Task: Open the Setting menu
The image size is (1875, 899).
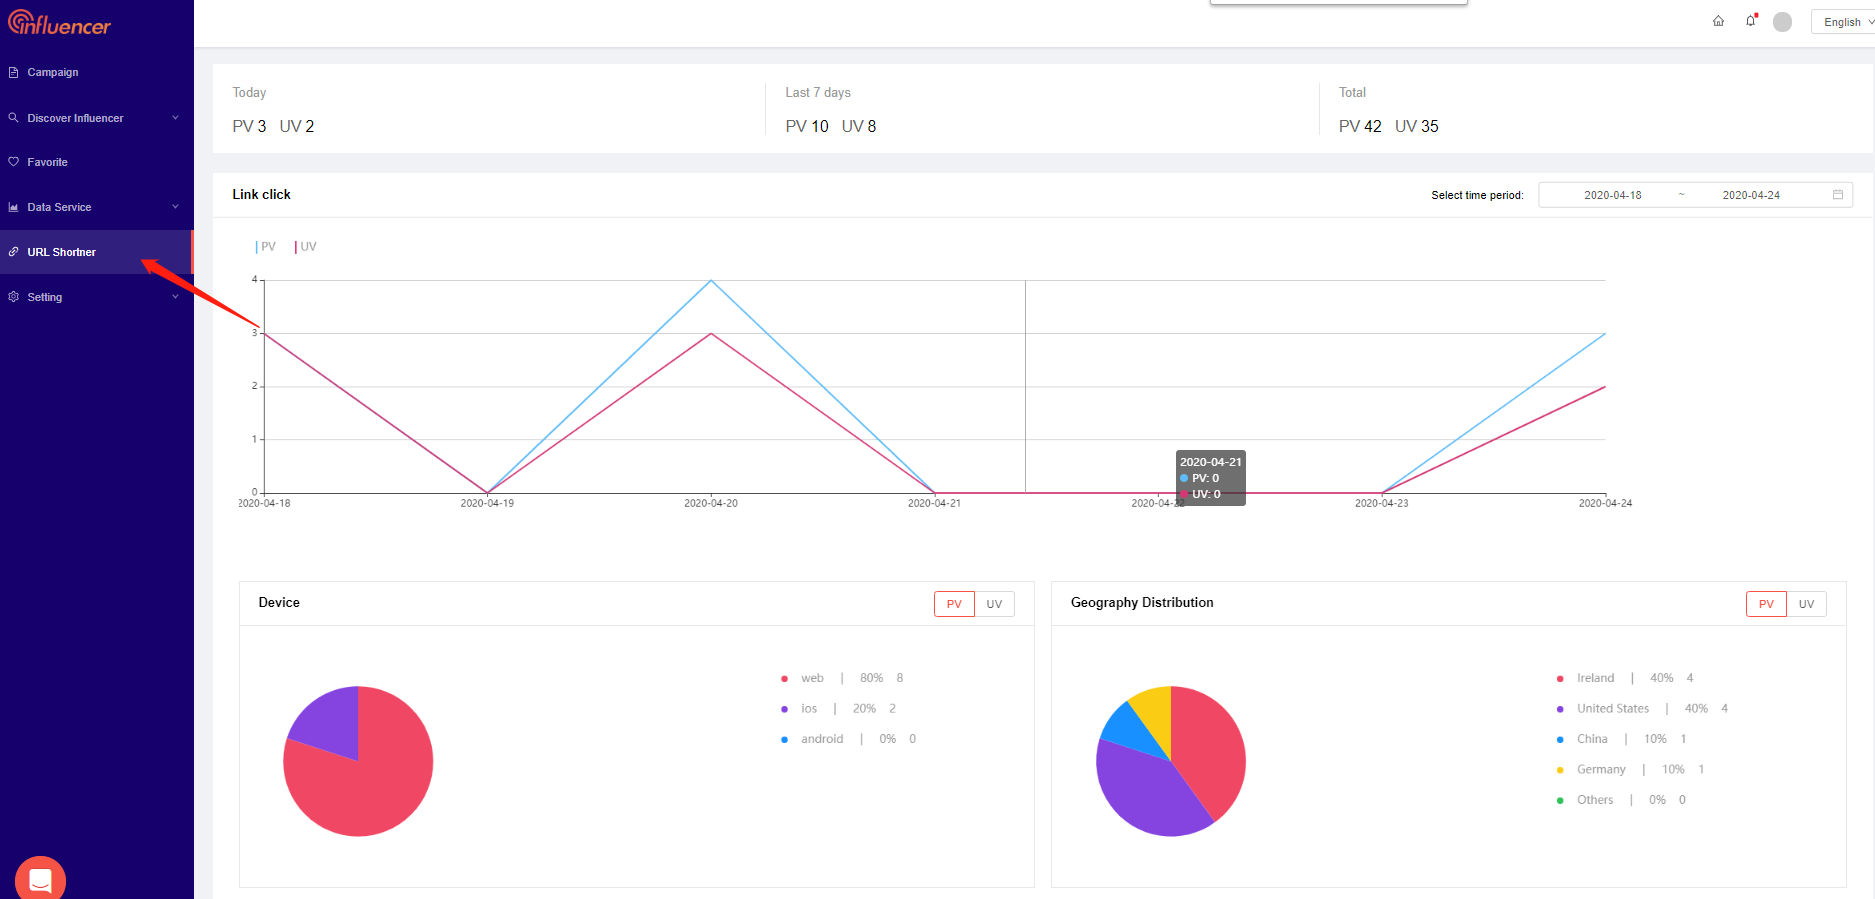Action: pos(96,297)
